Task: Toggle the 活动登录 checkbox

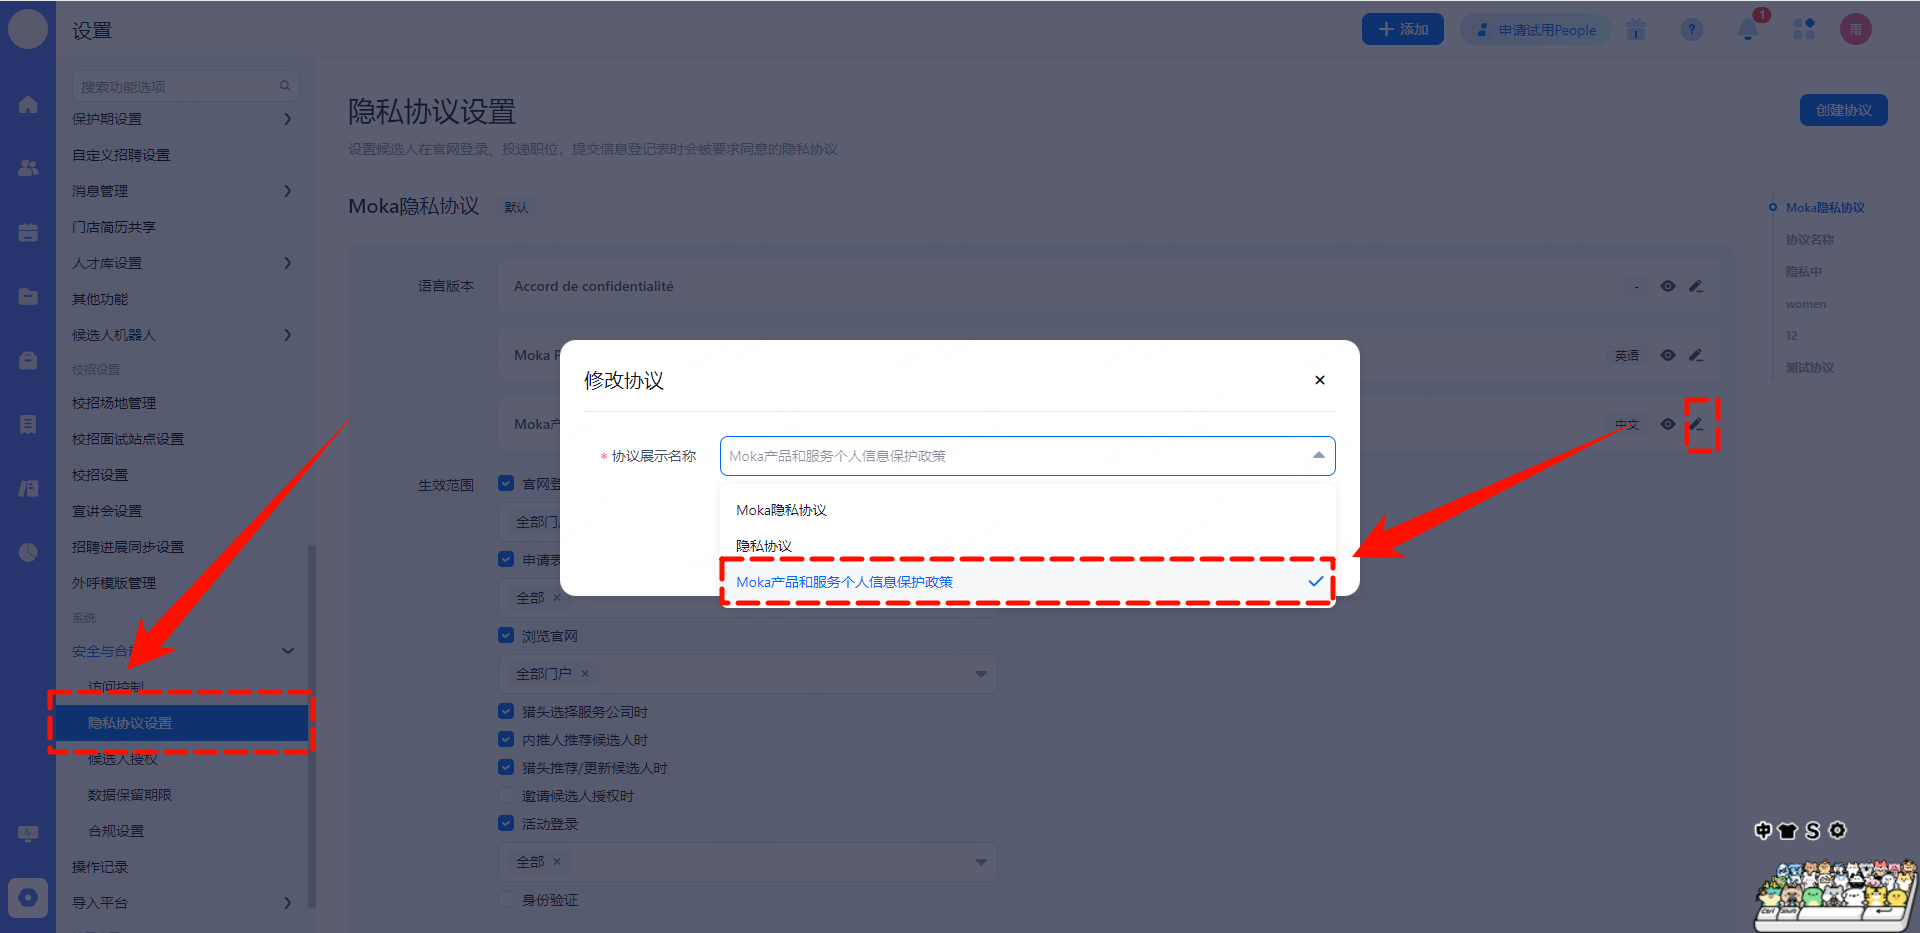Action: (x=506, y=823)
